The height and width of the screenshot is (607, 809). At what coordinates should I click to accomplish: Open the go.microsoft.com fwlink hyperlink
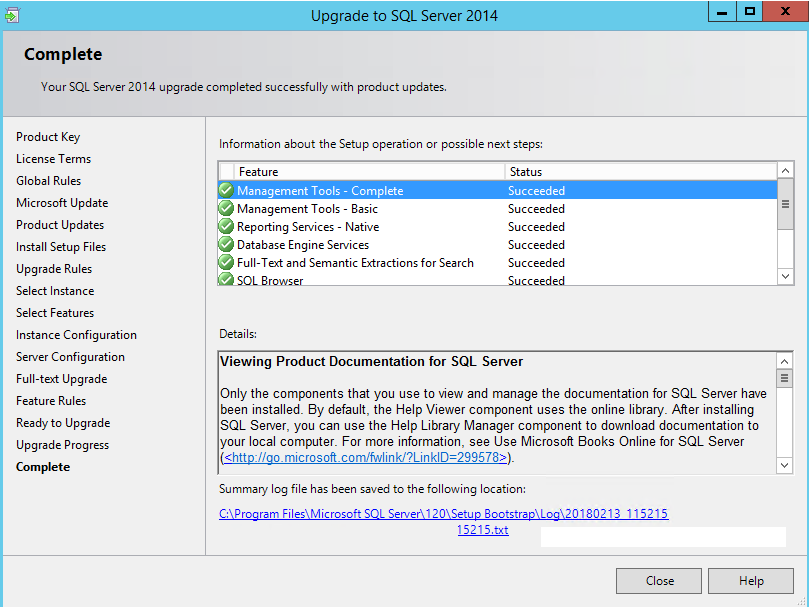pyautogui.click(x=365, y=457)
